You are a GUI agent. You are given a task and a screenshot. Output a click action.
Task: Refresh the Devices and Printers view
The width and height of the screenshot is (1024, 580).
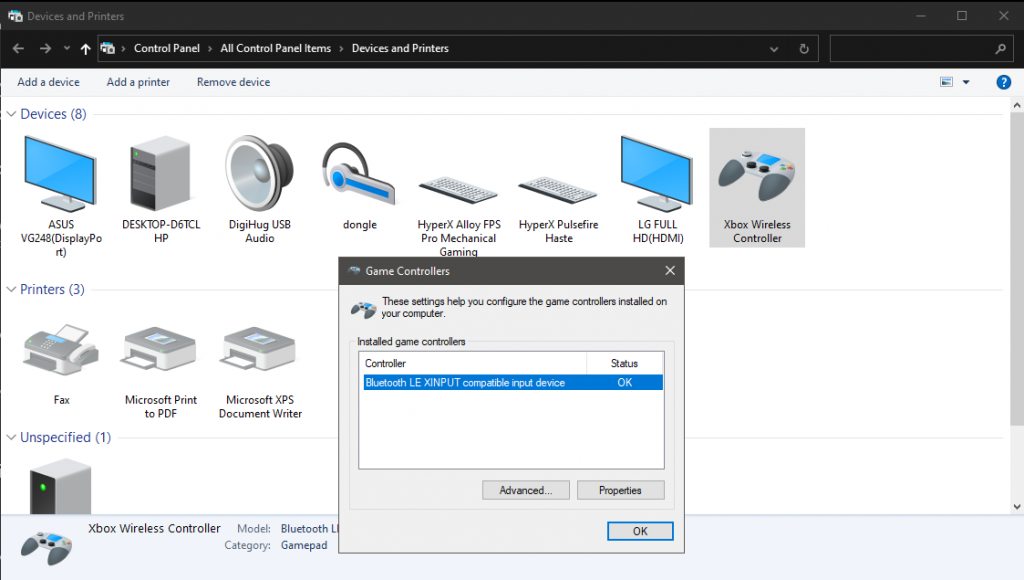point(804,48)
